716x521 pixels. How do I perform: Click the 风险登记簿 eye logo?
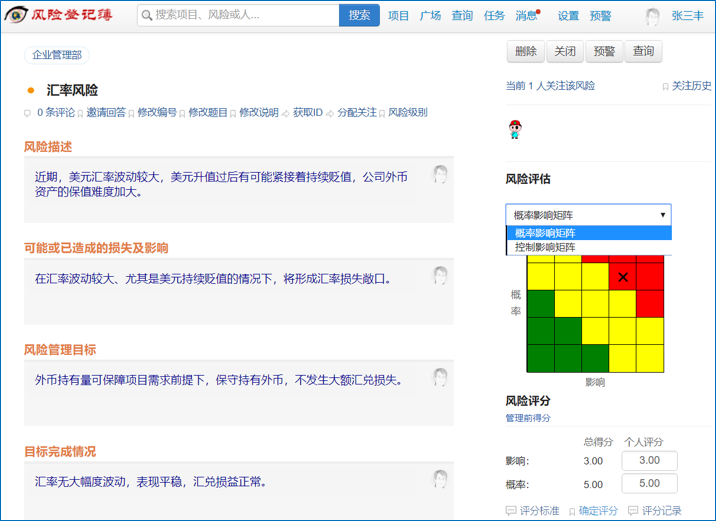point(16,15)
